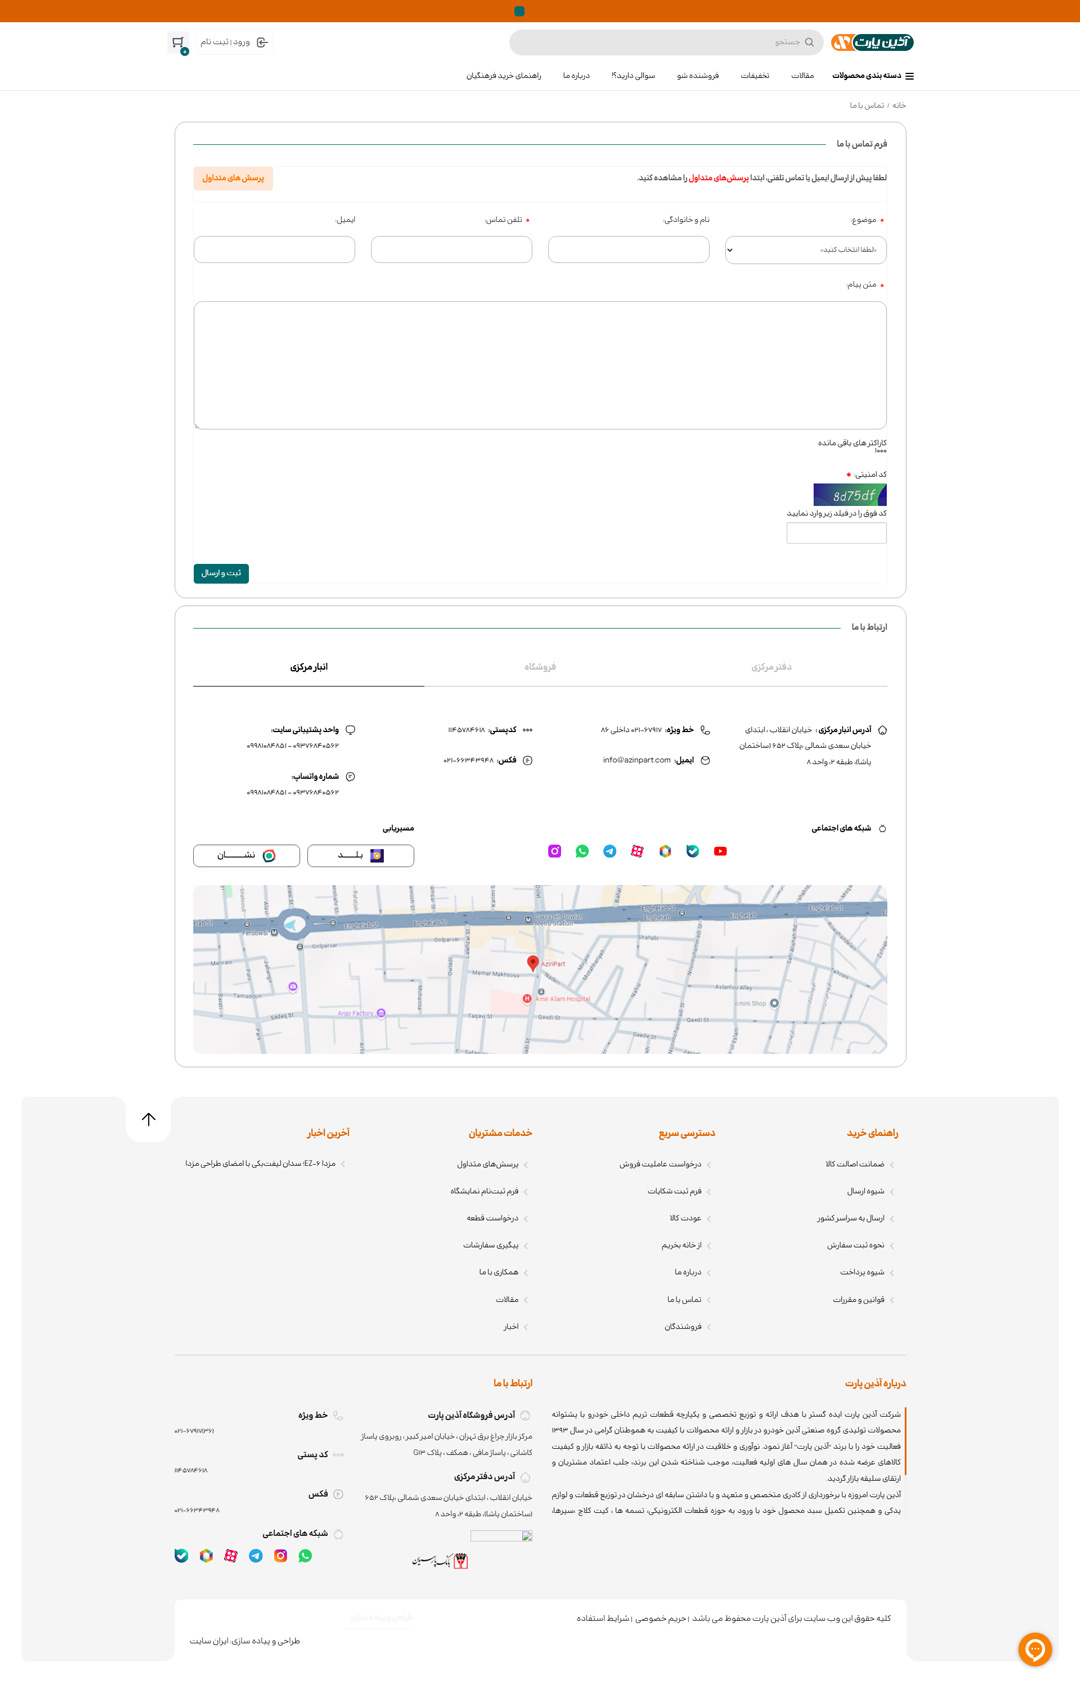Click the Azin Part logo
This screenshot has width=1080, height=1683.
pos(872,42)
